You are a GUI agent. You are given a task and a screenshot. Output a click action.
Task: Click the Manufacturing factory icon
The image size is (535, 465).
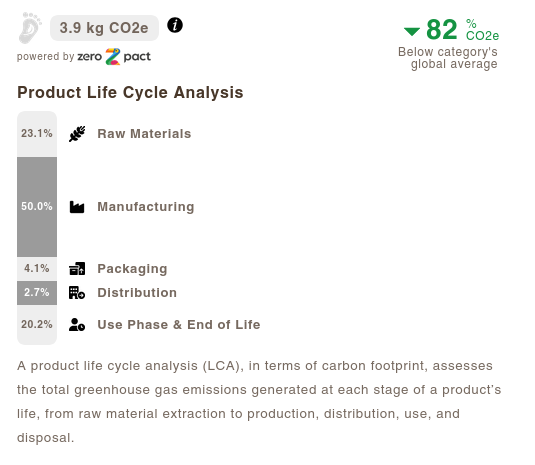pyautogui.click(x=77, y=207)
